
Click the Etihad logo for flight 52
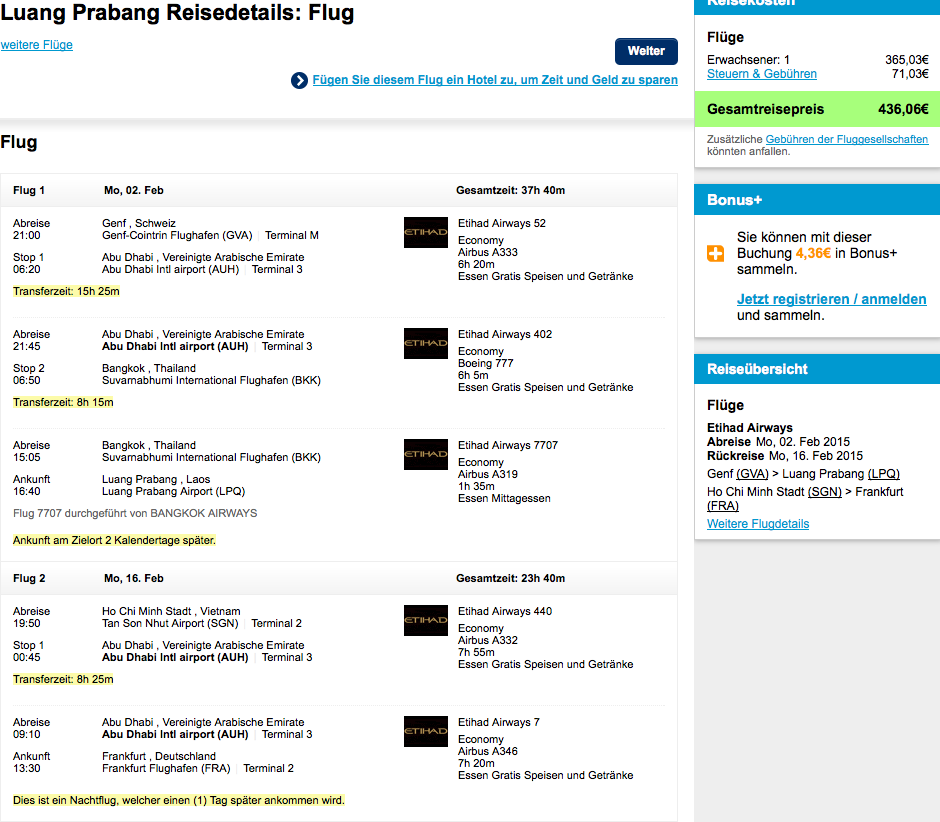(426, 233)
